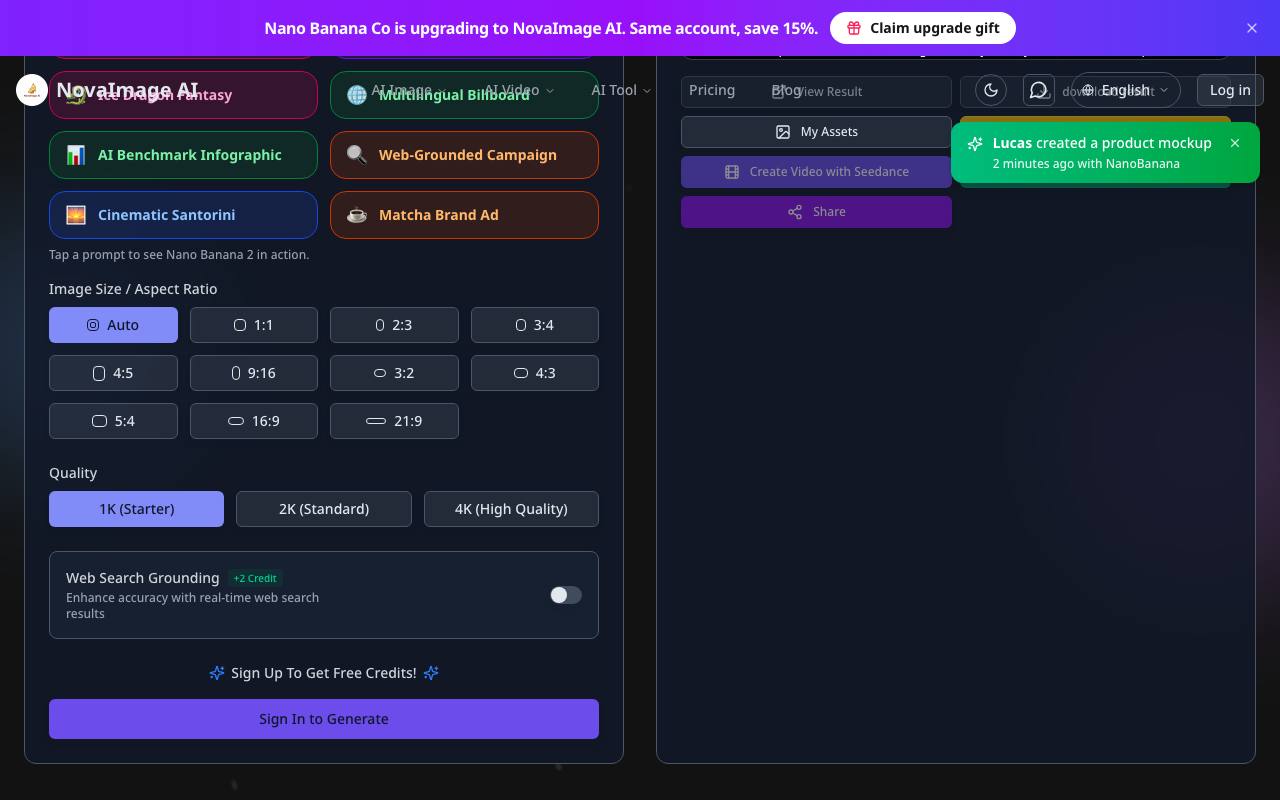The image size is (1280, 800).
Task: Click the 'Quality' section label
Action: point(73,473)
